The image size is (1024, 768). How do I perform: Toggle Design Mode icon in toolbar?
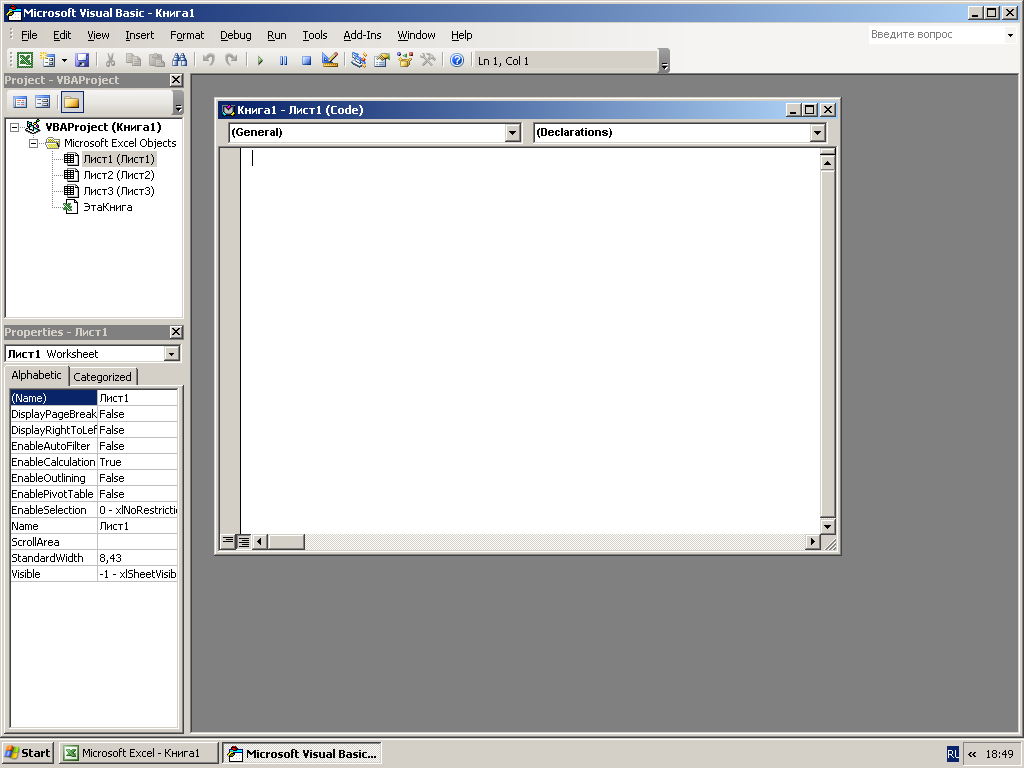(330, 60)
